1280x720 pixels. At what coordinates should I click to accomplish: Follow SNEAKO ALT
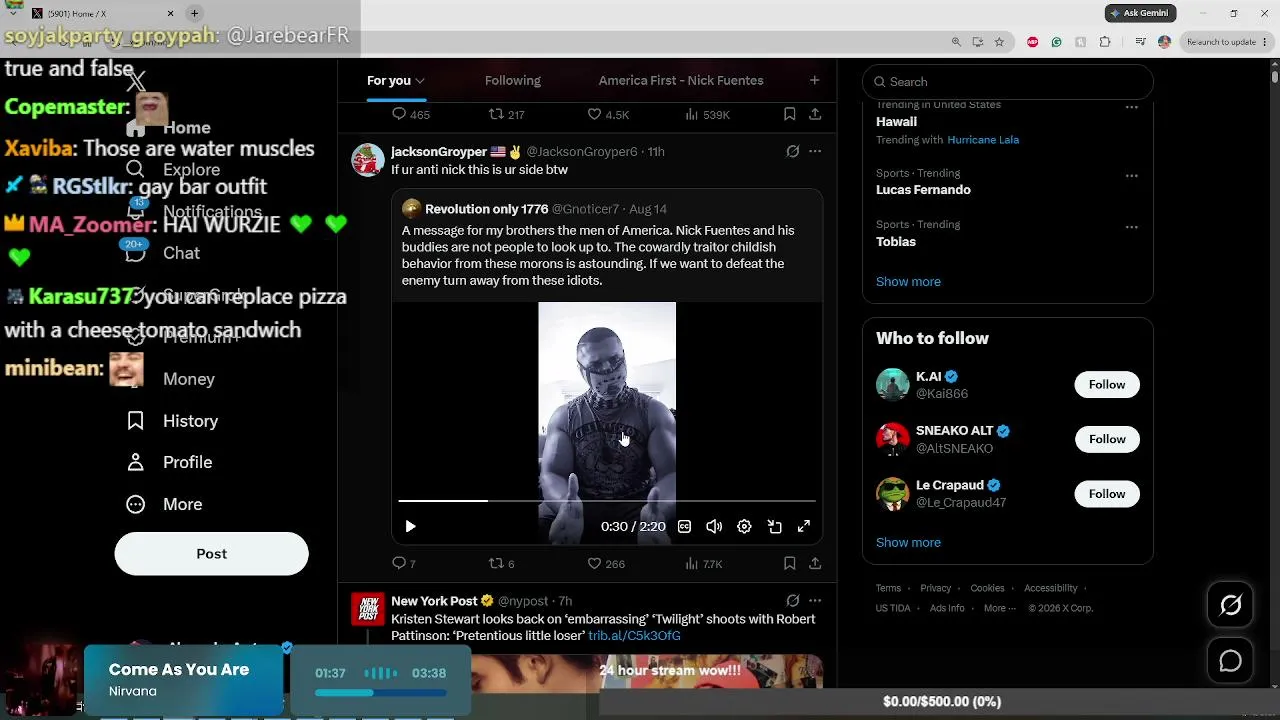[x=1107, y=439]
